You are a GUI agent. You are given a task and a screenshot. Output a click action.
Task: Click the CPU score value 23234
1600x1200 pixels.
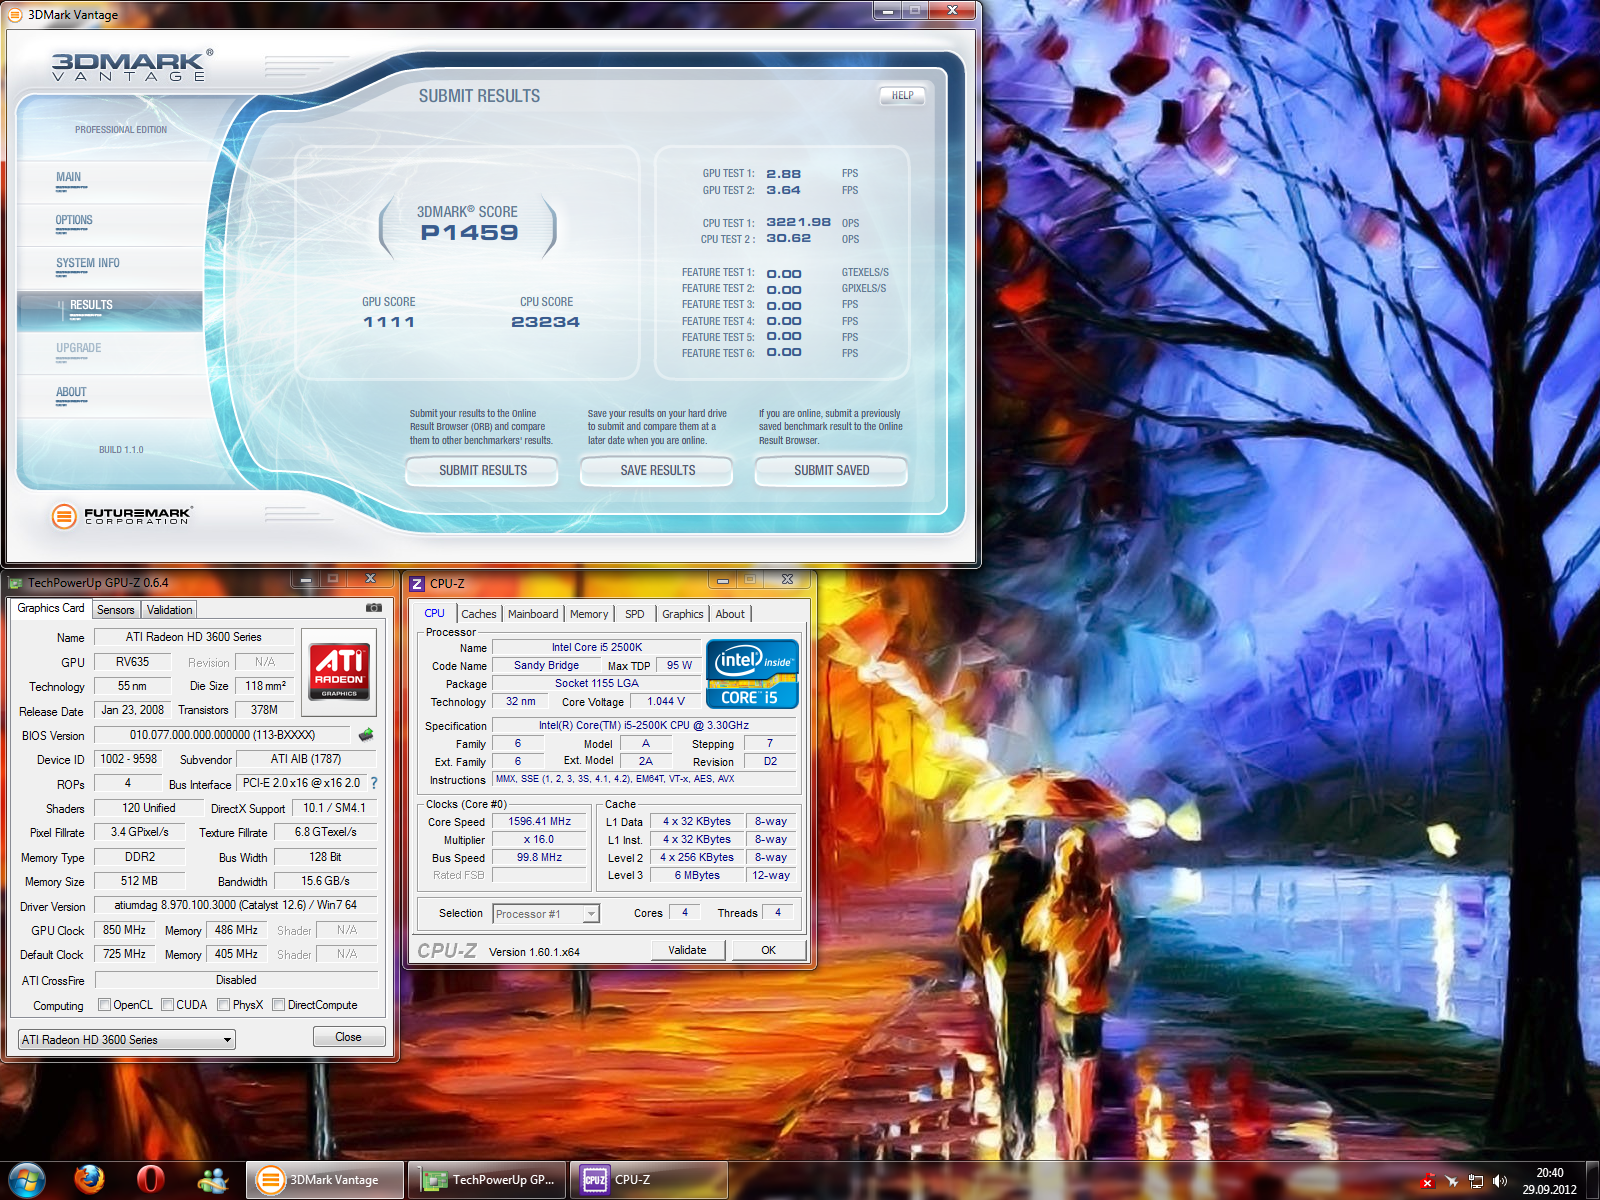545,322
